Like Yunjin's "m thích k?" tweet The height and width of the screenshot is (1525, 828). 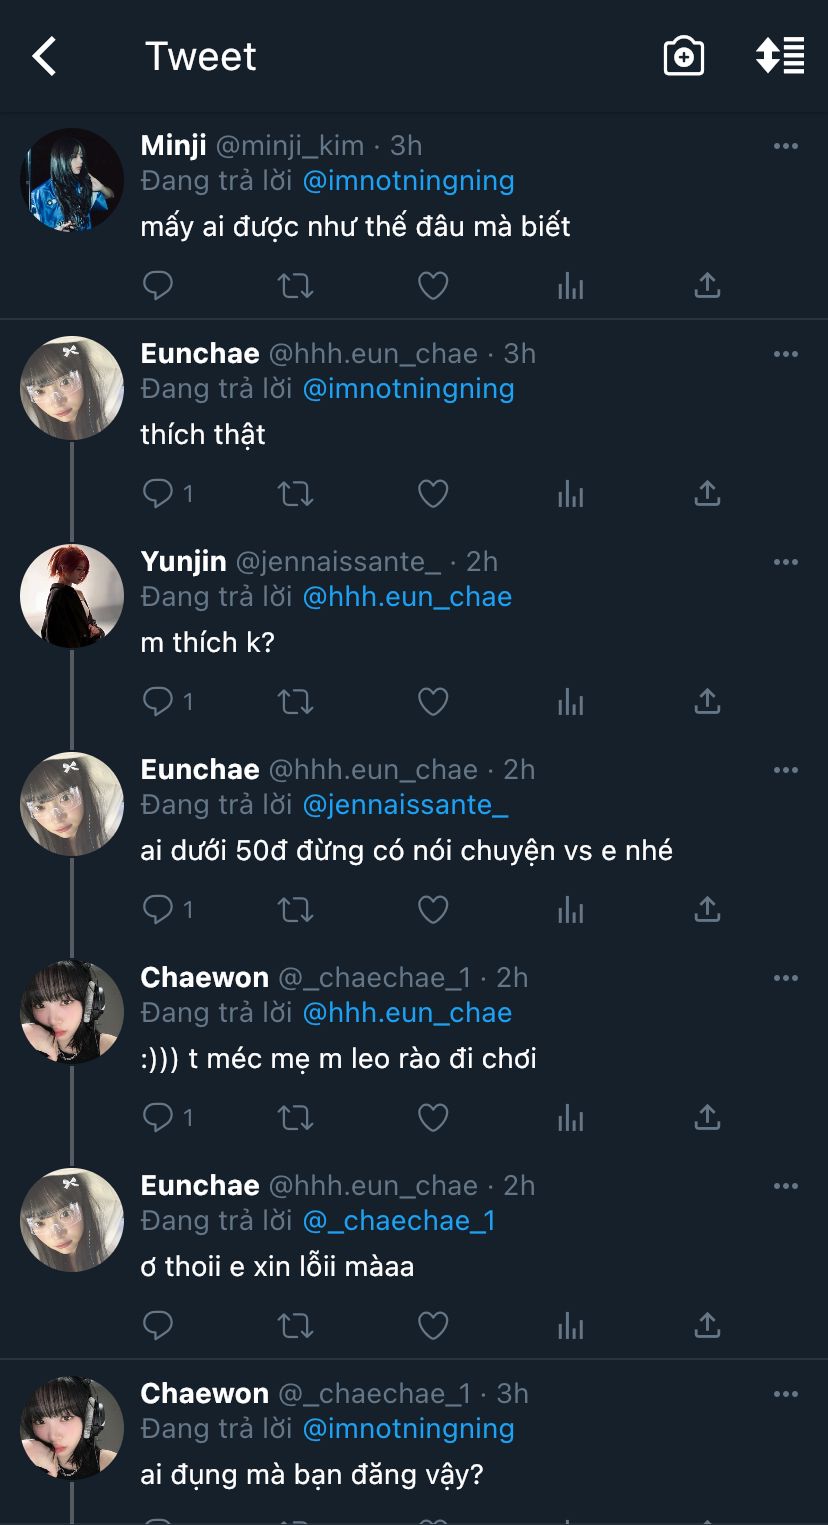(432, 702)
